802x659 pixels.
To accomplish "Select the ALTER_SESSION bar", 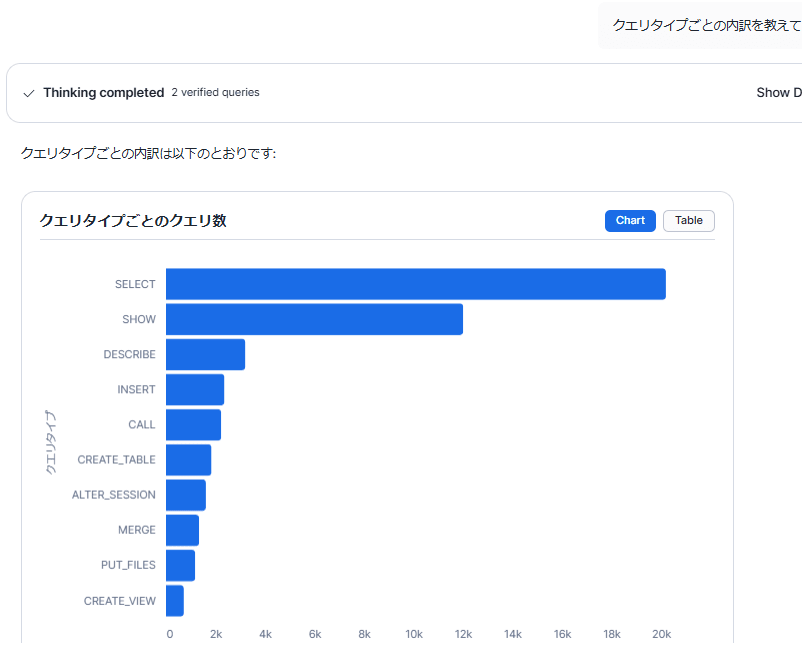I will (186, 495).
